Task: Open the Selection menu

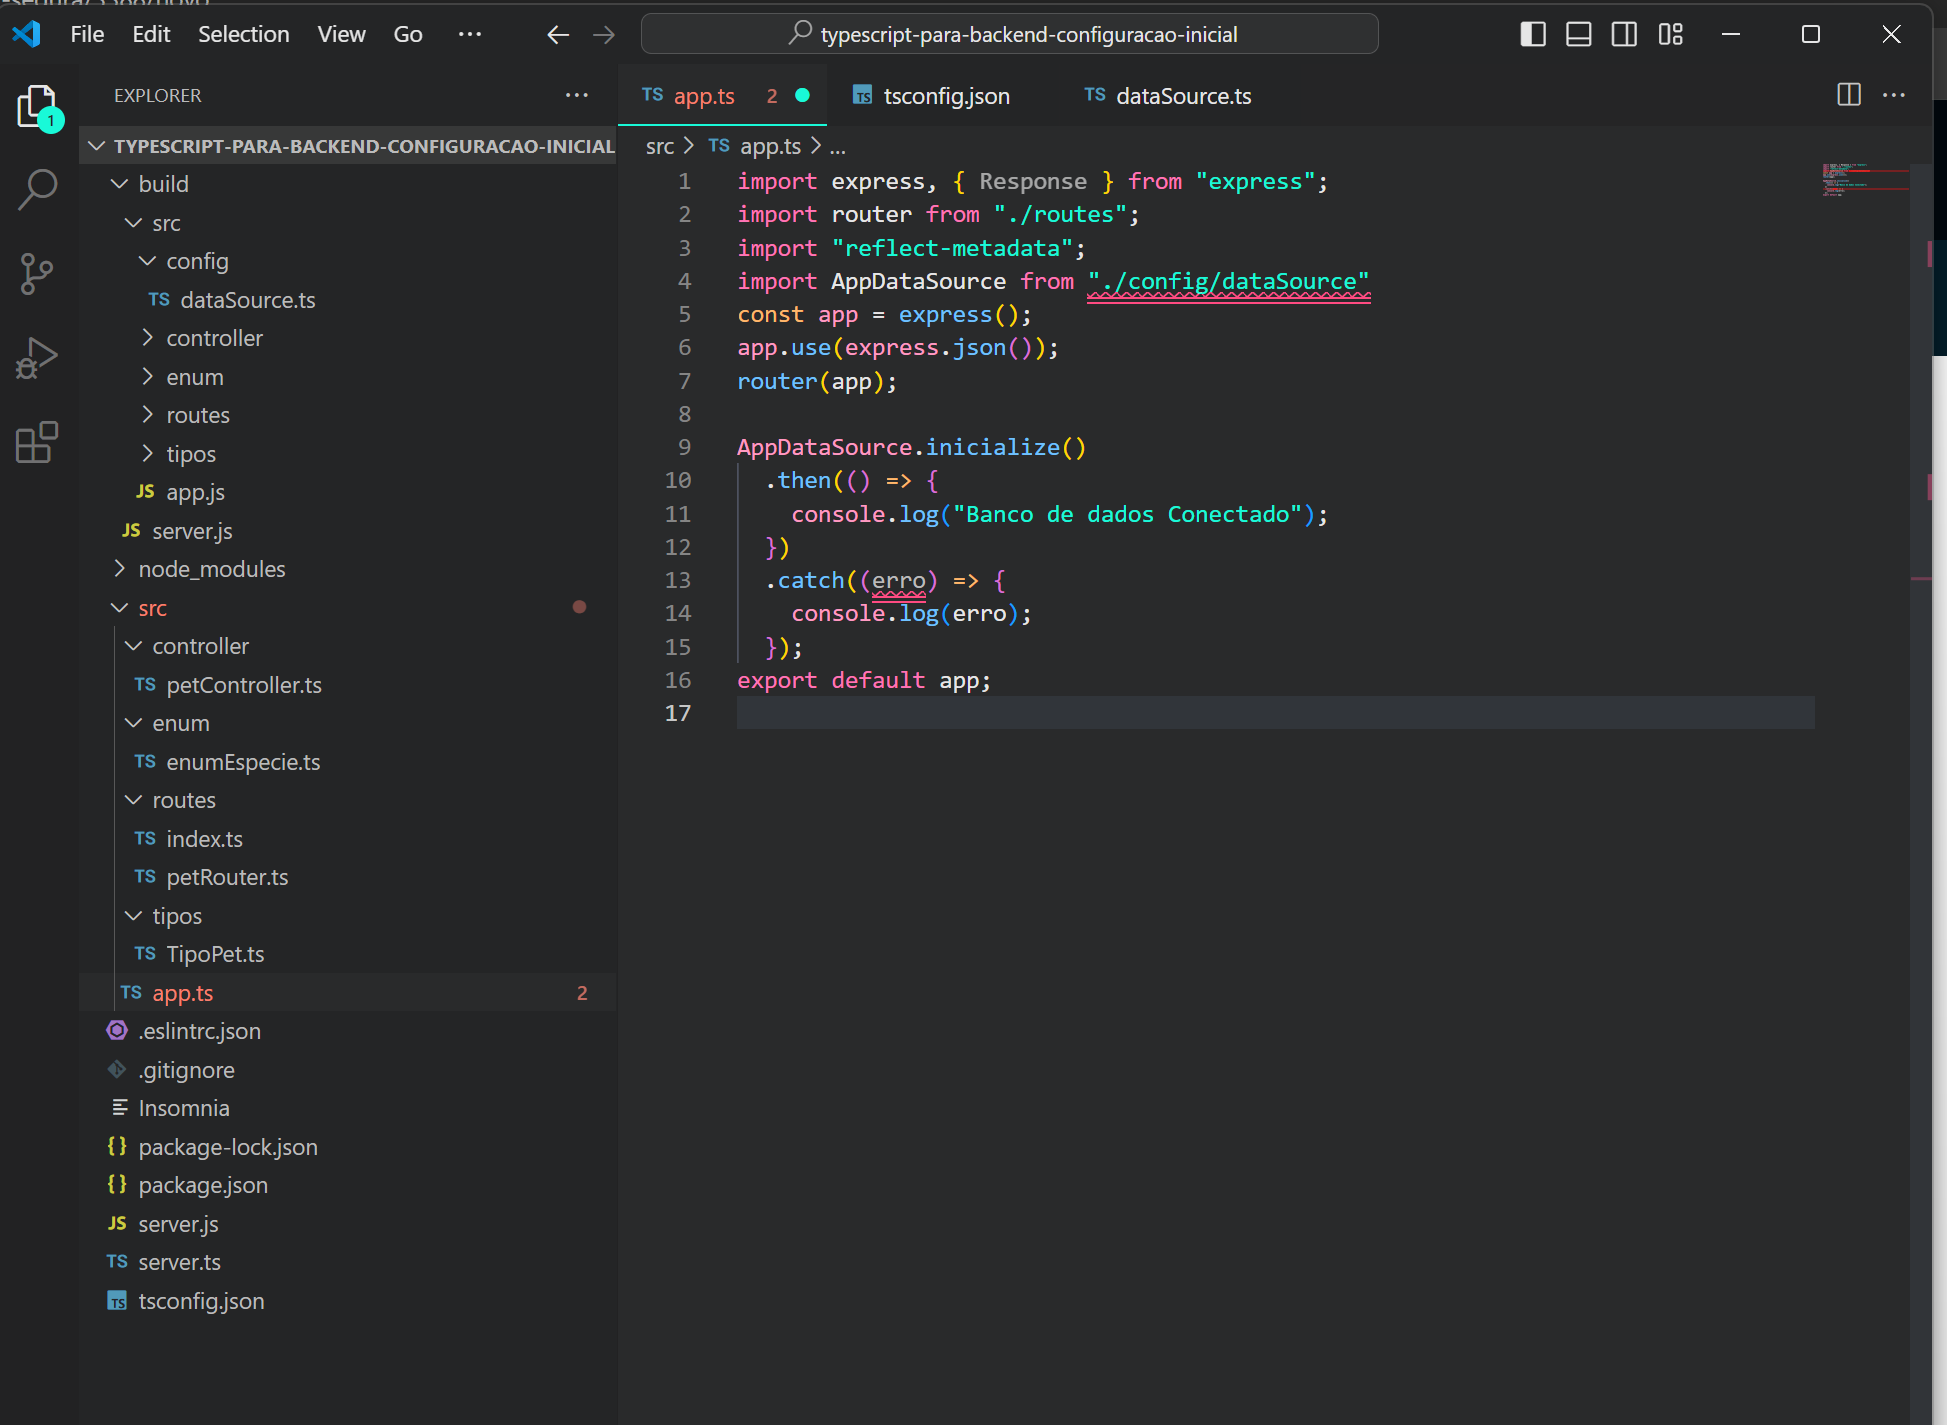Action: coord(243,34)
